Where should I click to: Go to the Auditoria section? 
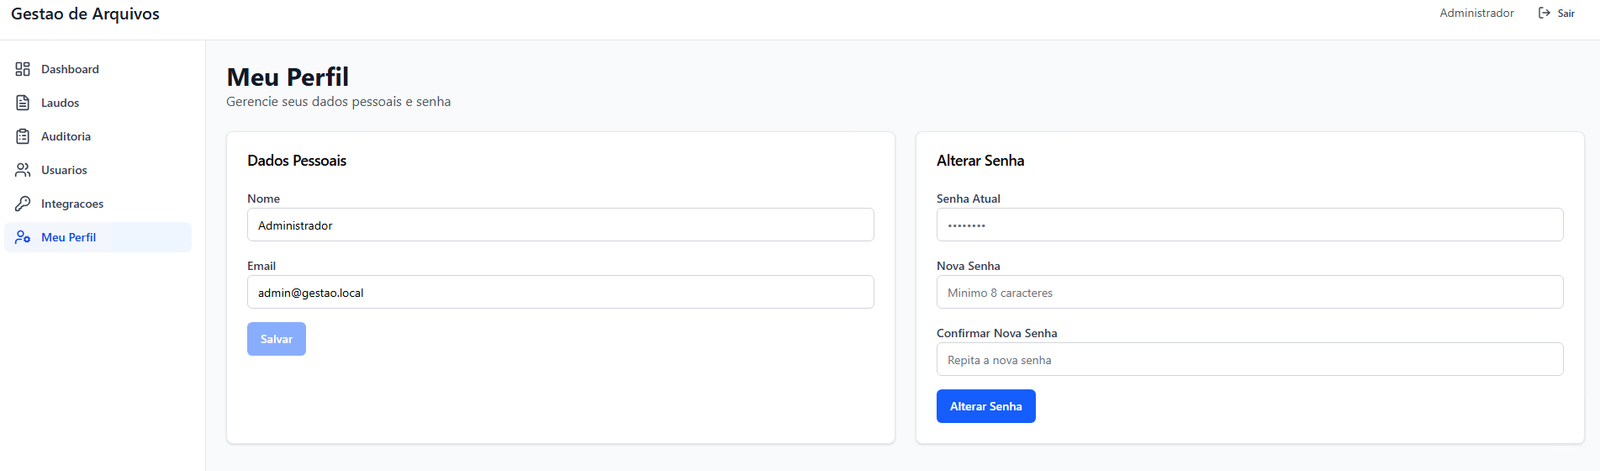(66, 136)
